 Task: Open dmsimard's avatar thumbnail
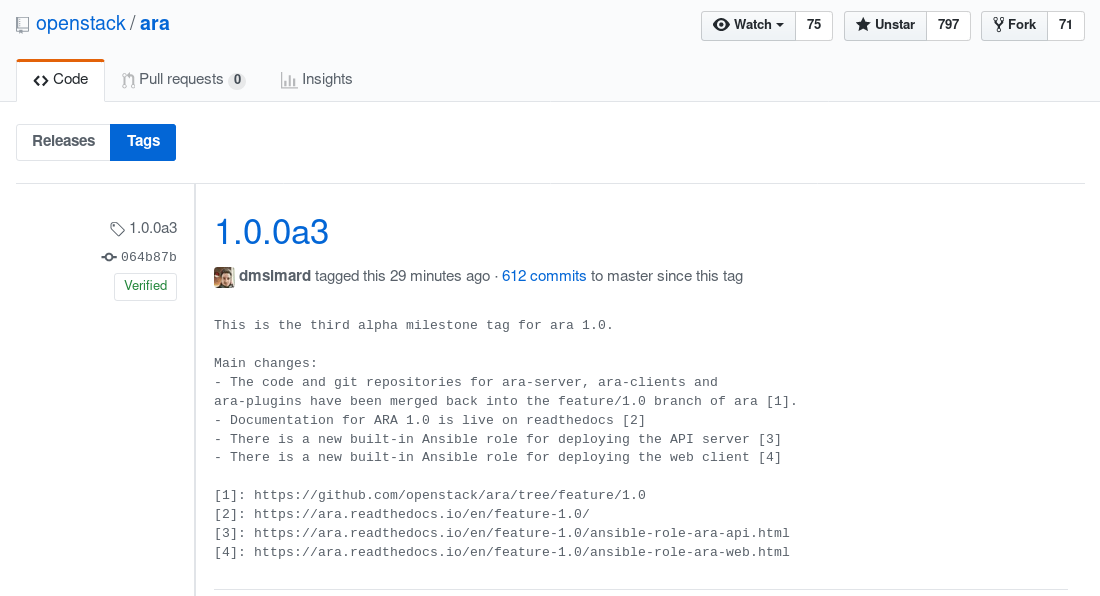[x=224, y=277]
